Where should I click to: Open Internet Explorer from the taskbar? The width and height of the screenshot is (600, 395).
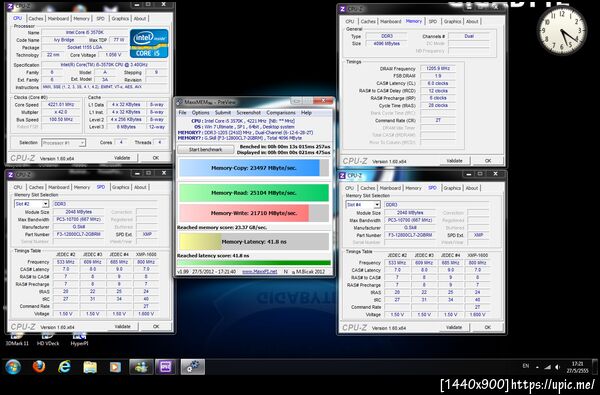(x=64, y=367)
